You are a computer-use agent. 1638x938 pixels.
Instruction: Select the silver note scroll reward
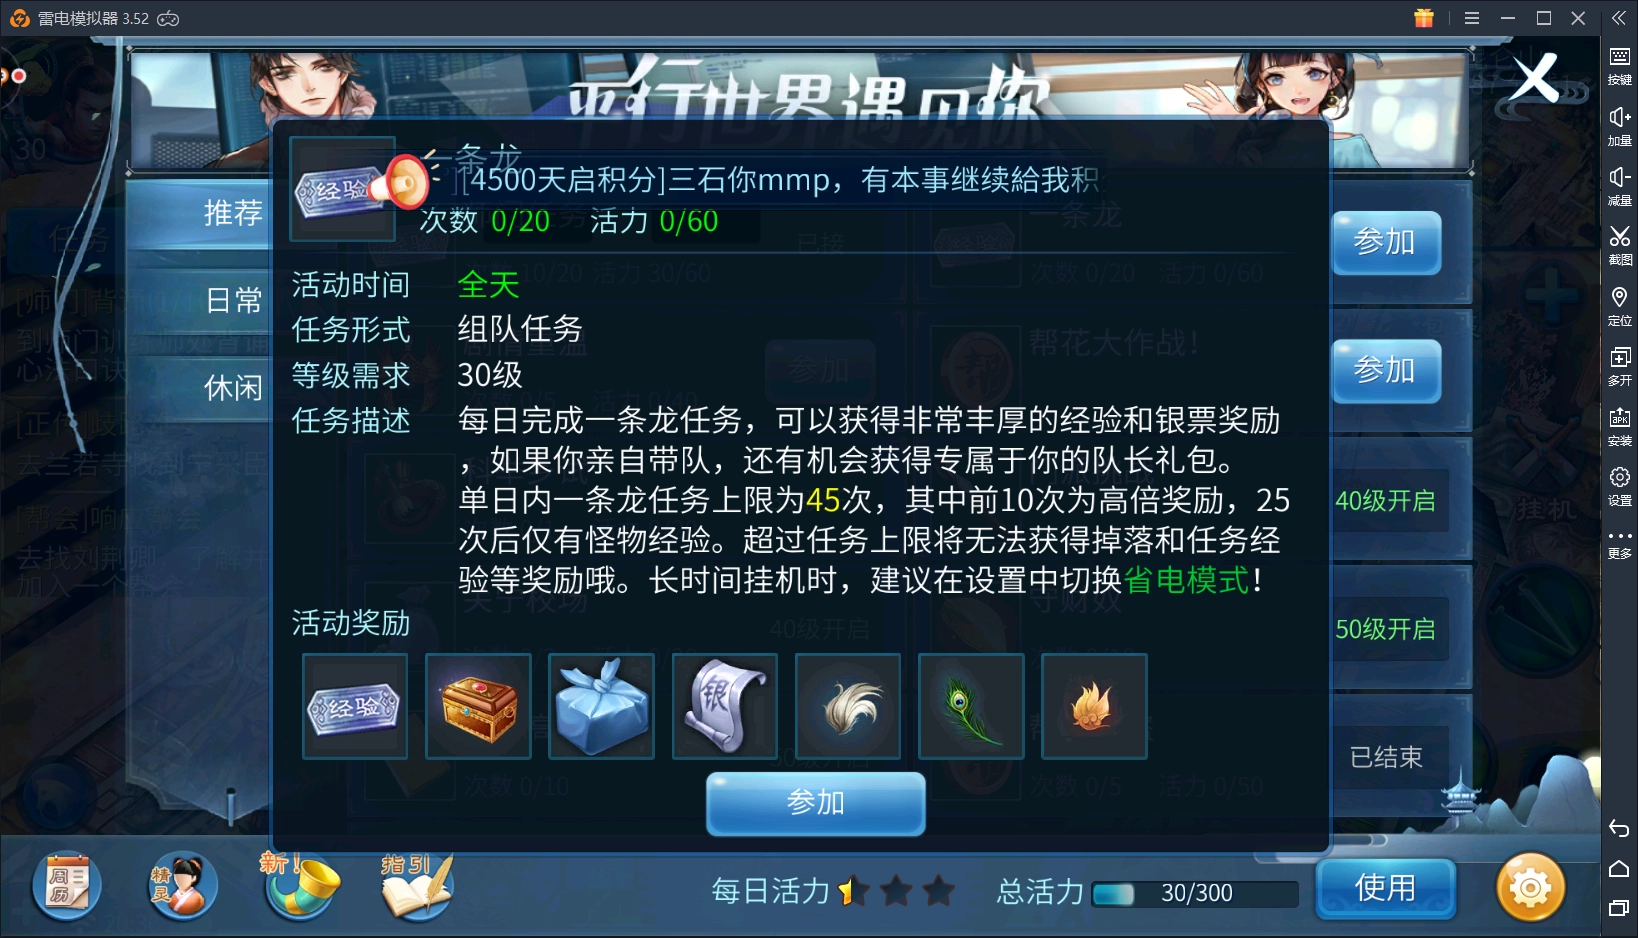click(x=725, y=707)
